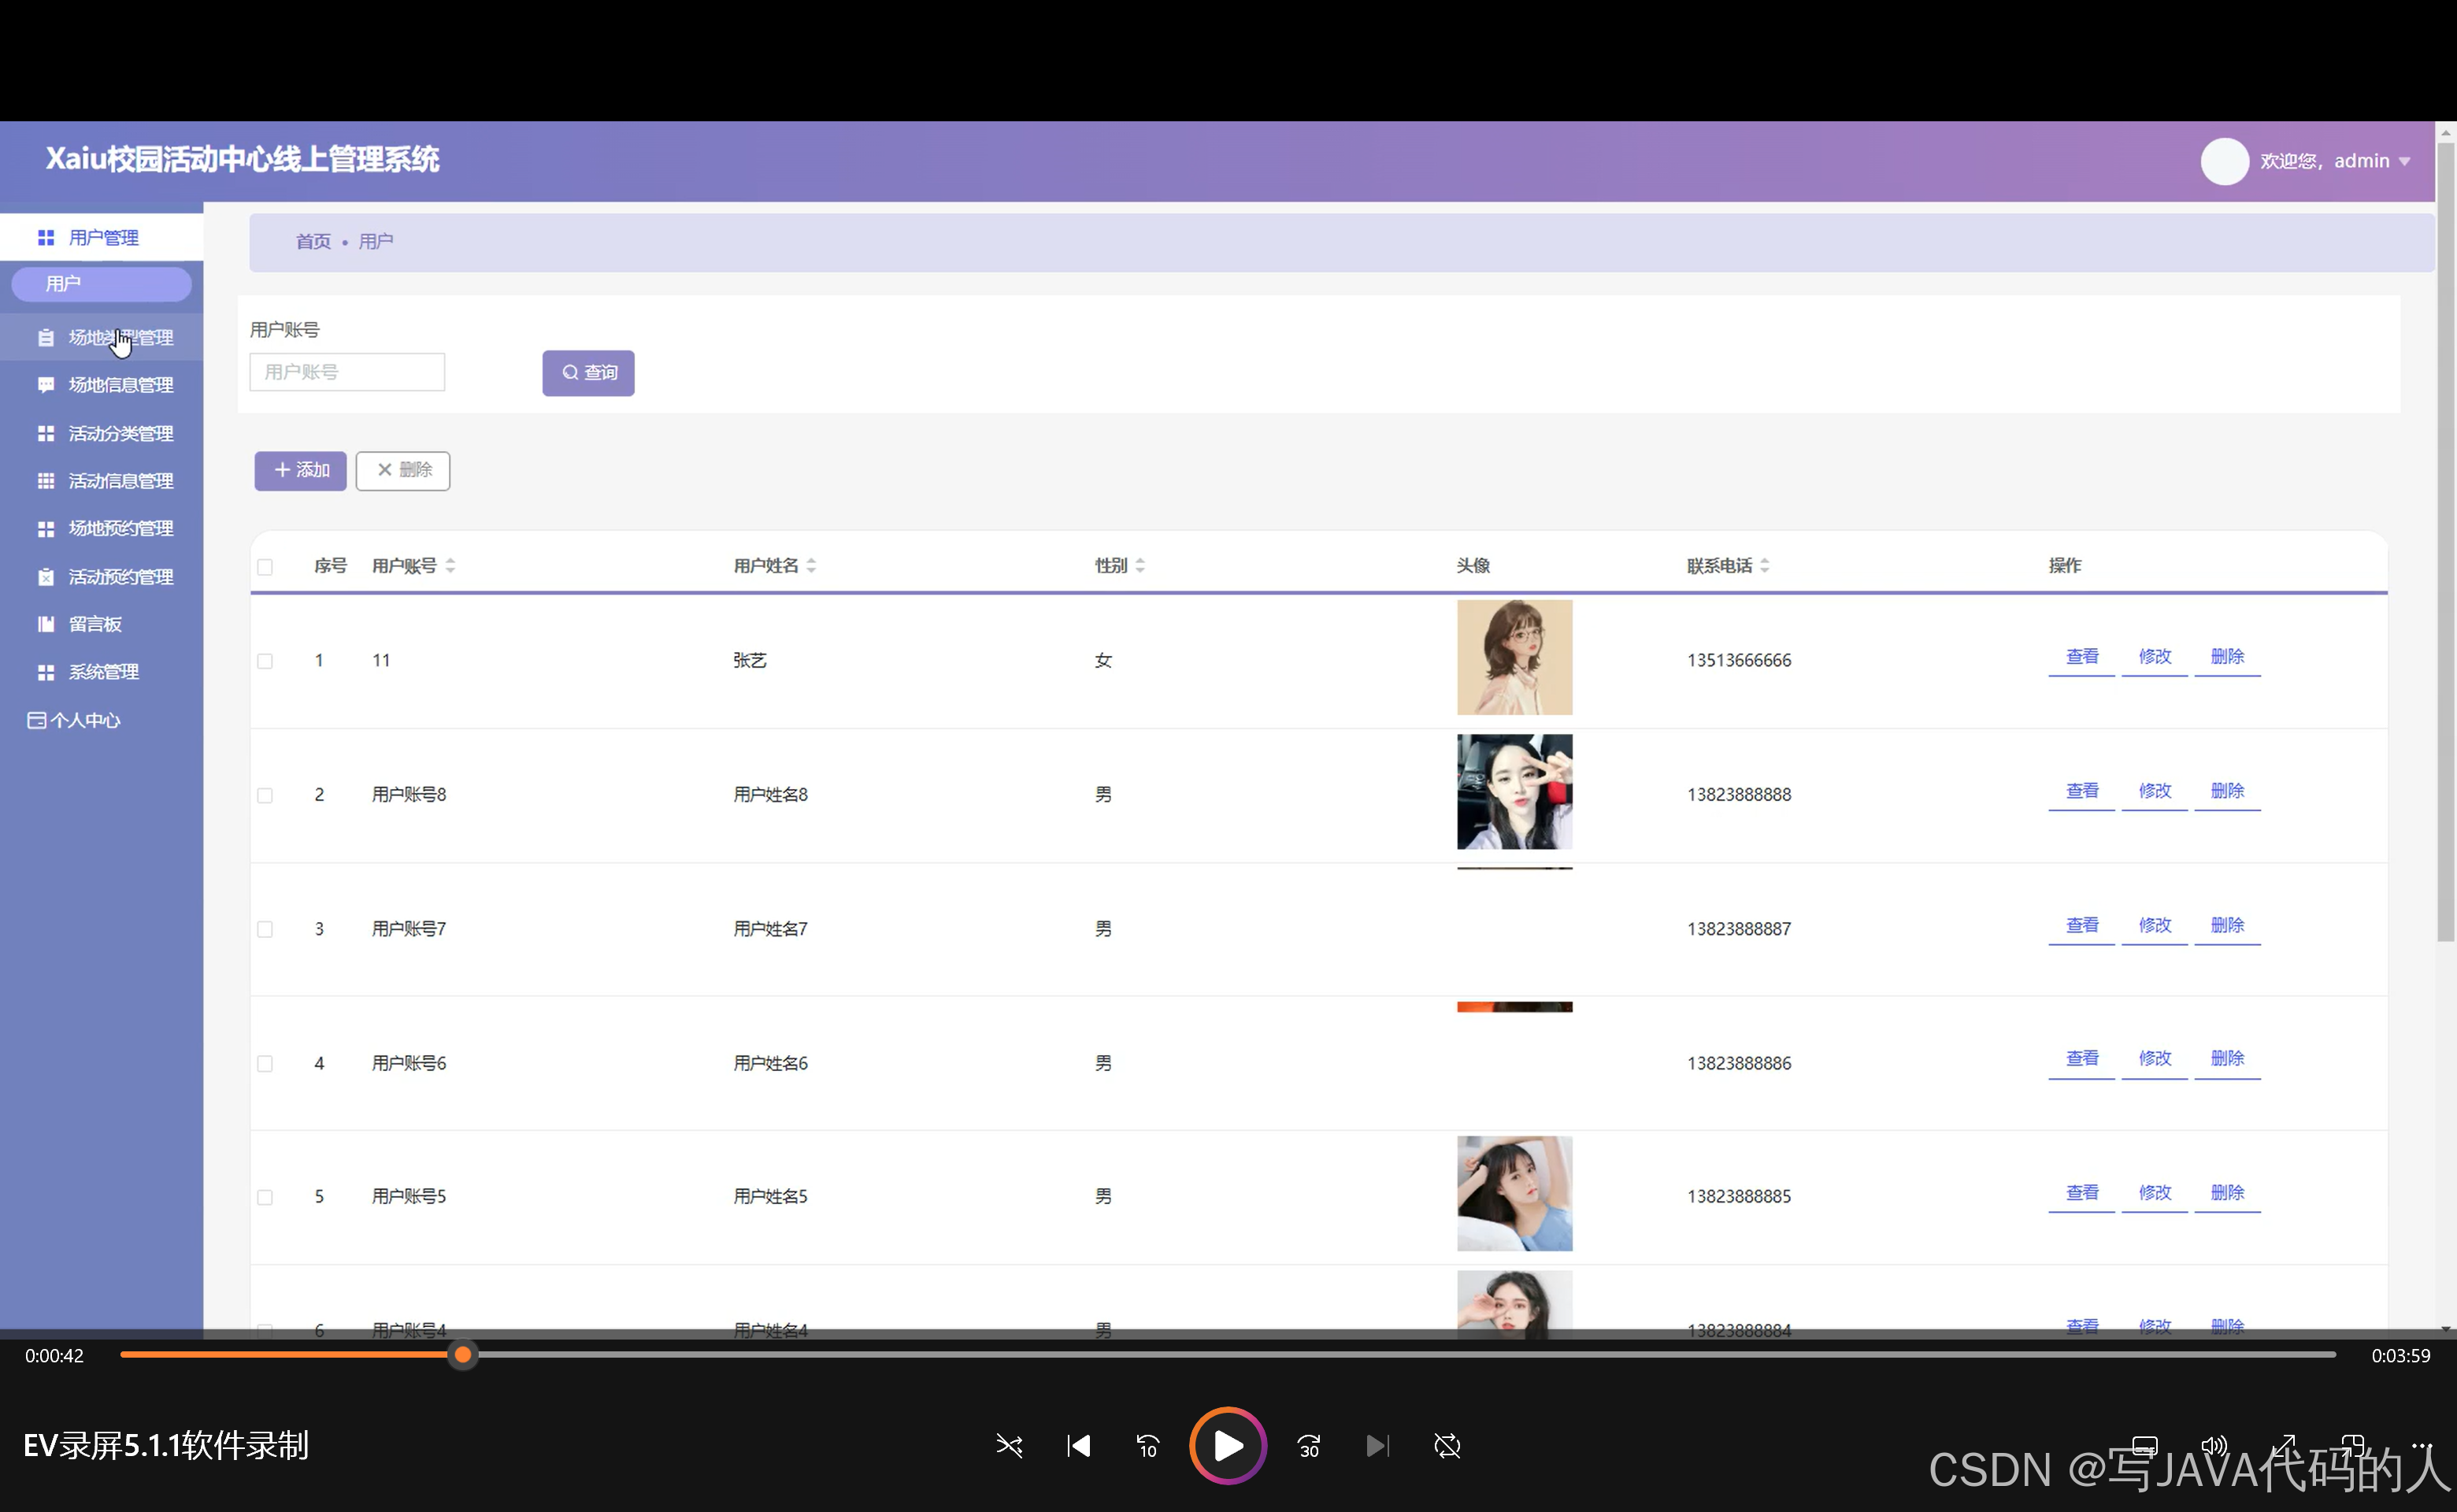Open the 用户管理 grid icon in sidebar
This screenshot has height=1512, width=2457.
pos(46,237)
